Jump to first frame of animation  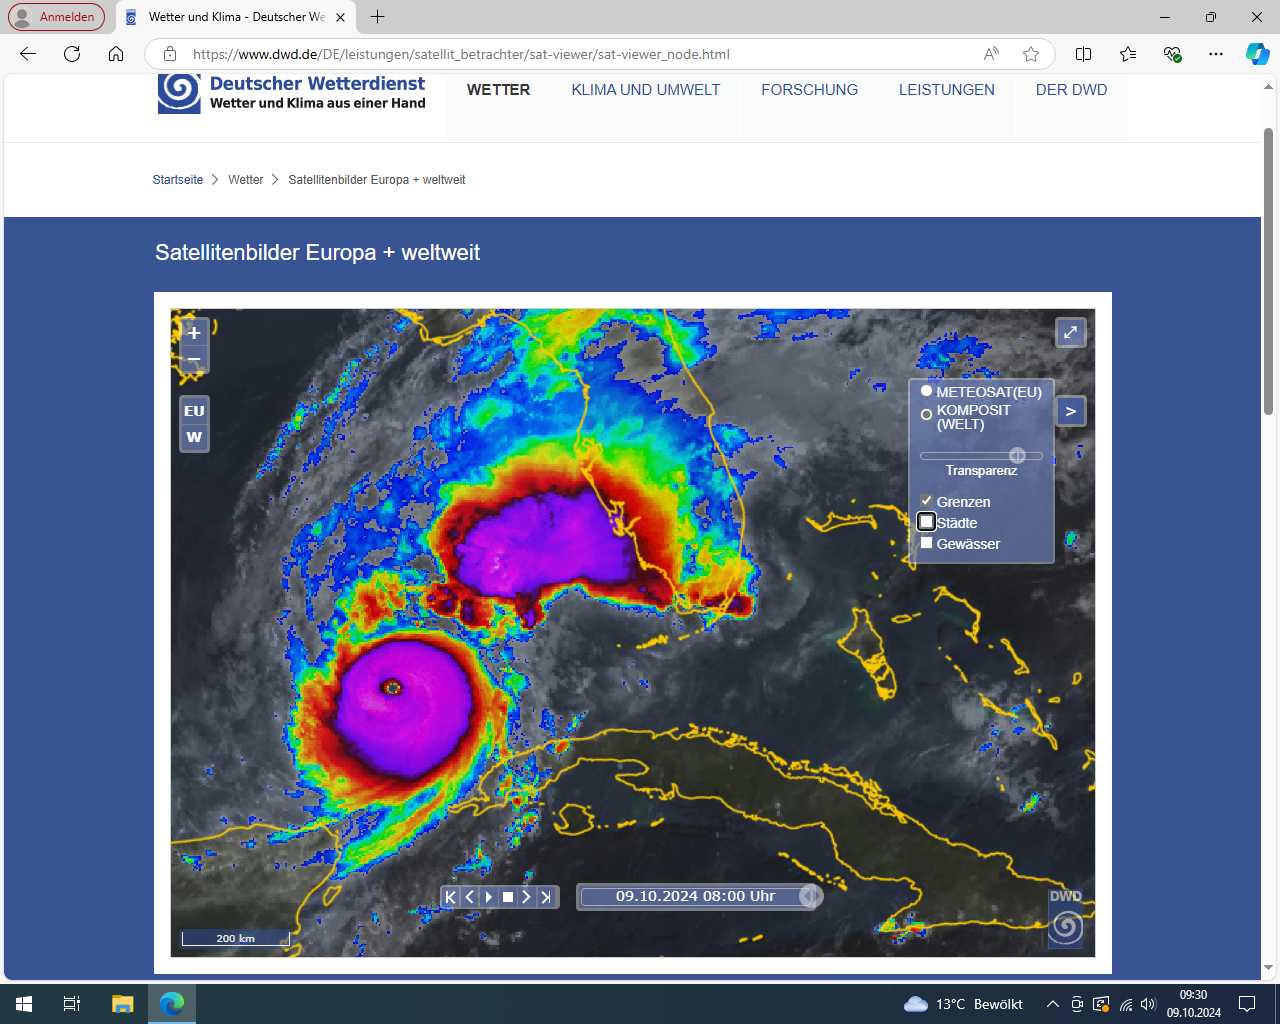(x=450, y=897)
